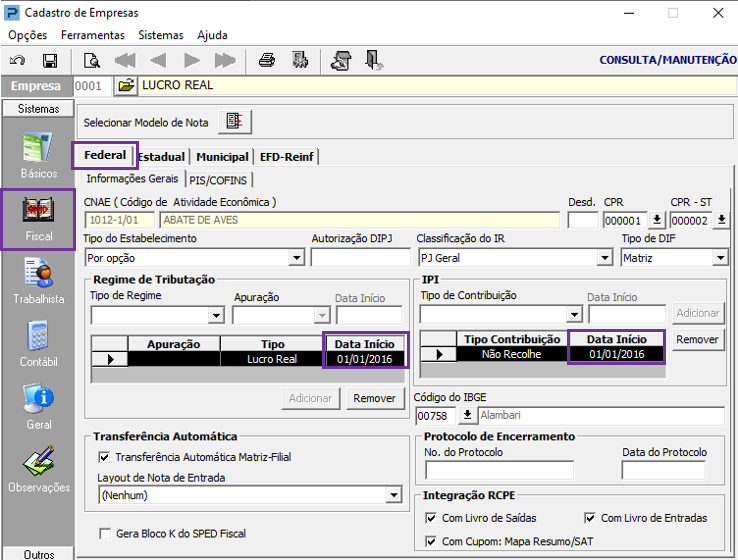Select the Não Recolhe table row
This screenshot has width=738, height=560.
click(x=542, y=354)
